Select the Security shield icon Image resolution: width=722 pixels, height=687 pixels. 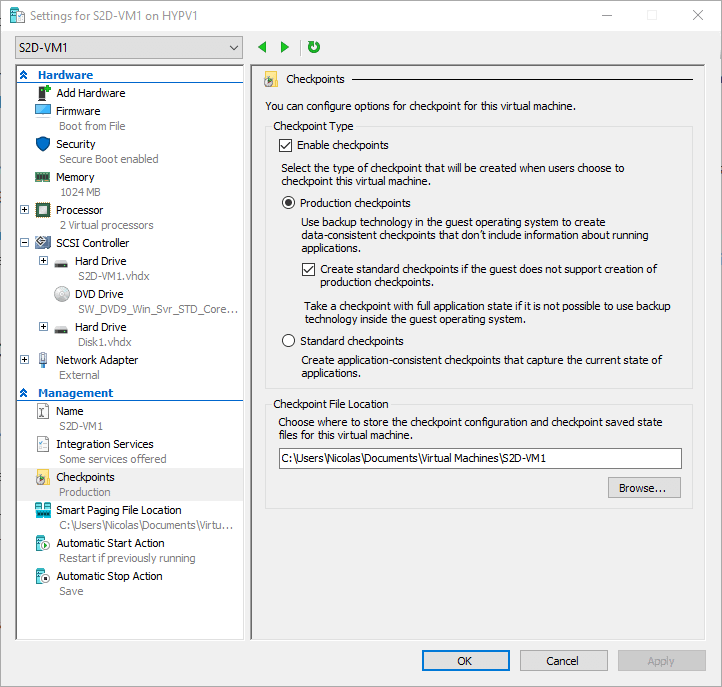[43, 144]
